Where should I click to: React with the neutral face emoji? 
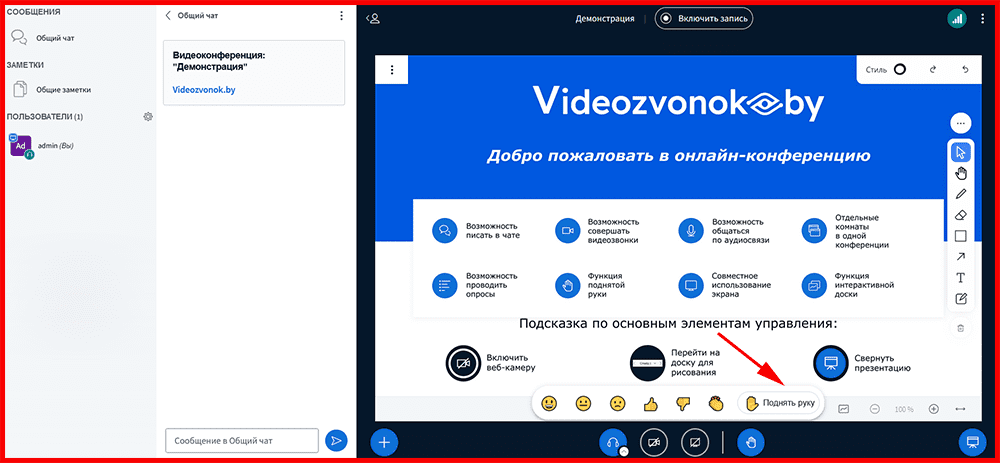(583, 403)
